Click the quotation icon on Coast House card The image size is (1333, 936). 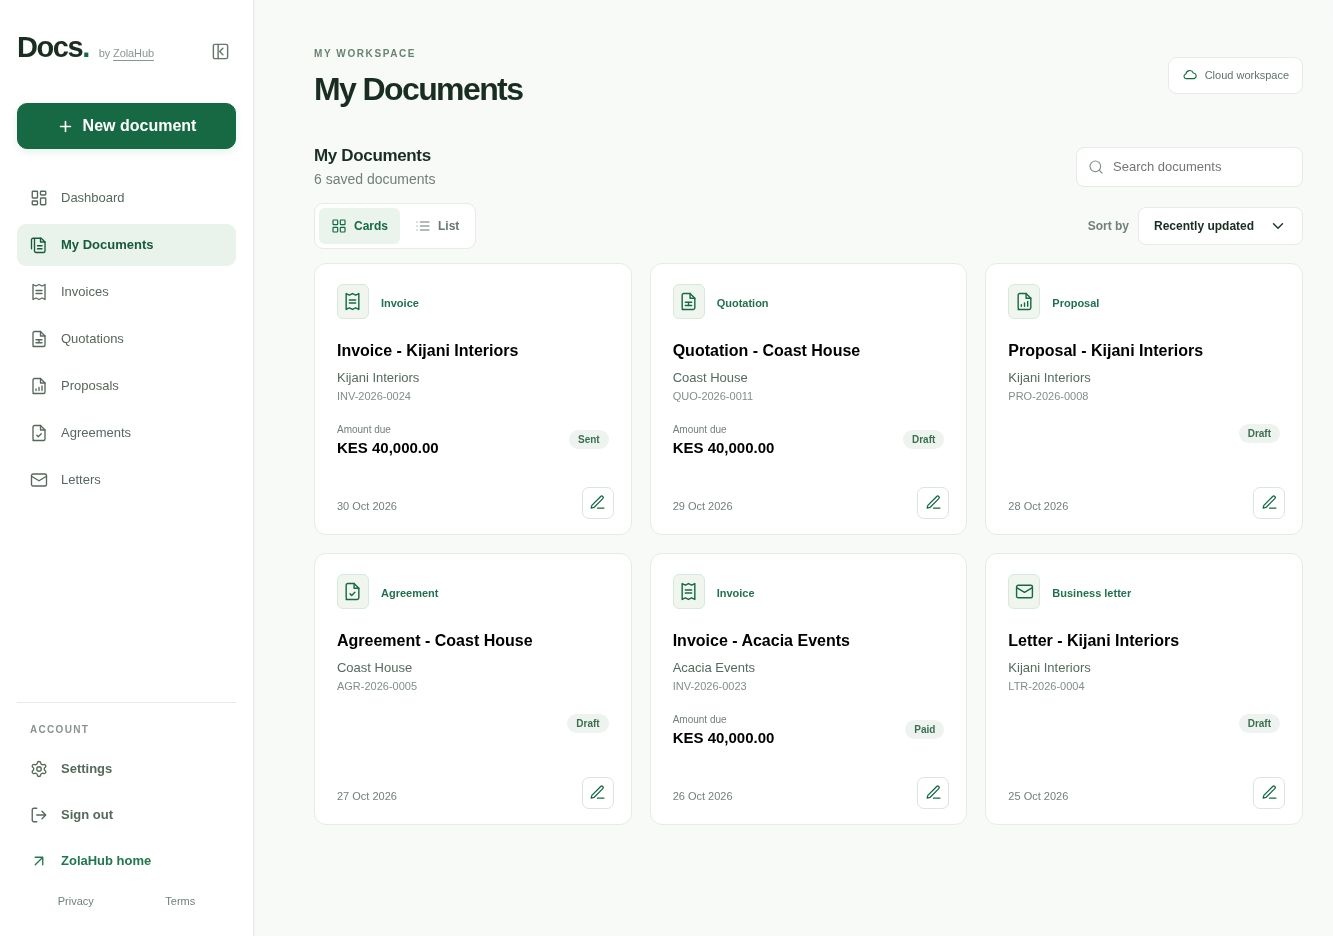coord(689,302)
